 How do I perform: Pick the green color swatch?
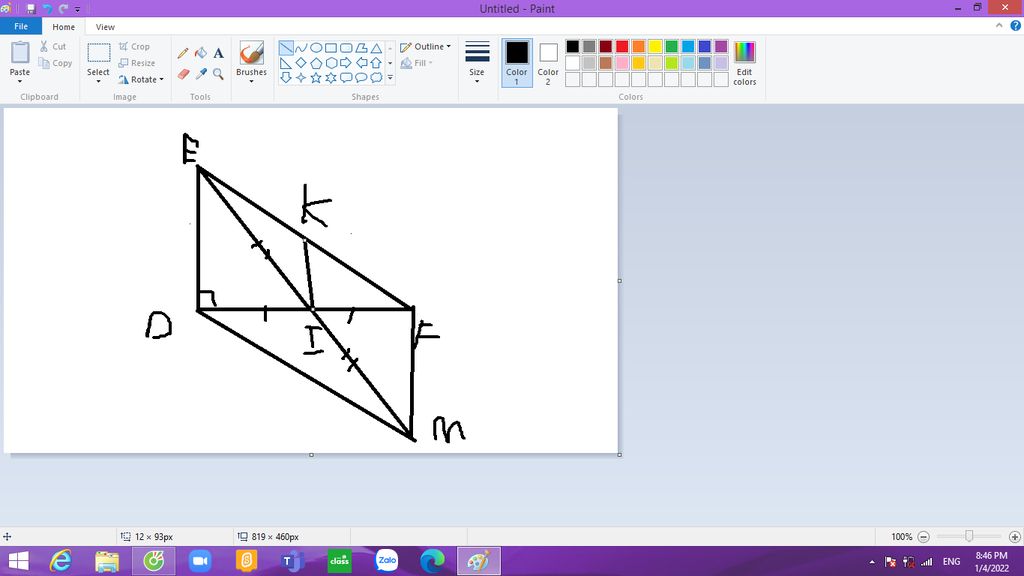(671, 46)
